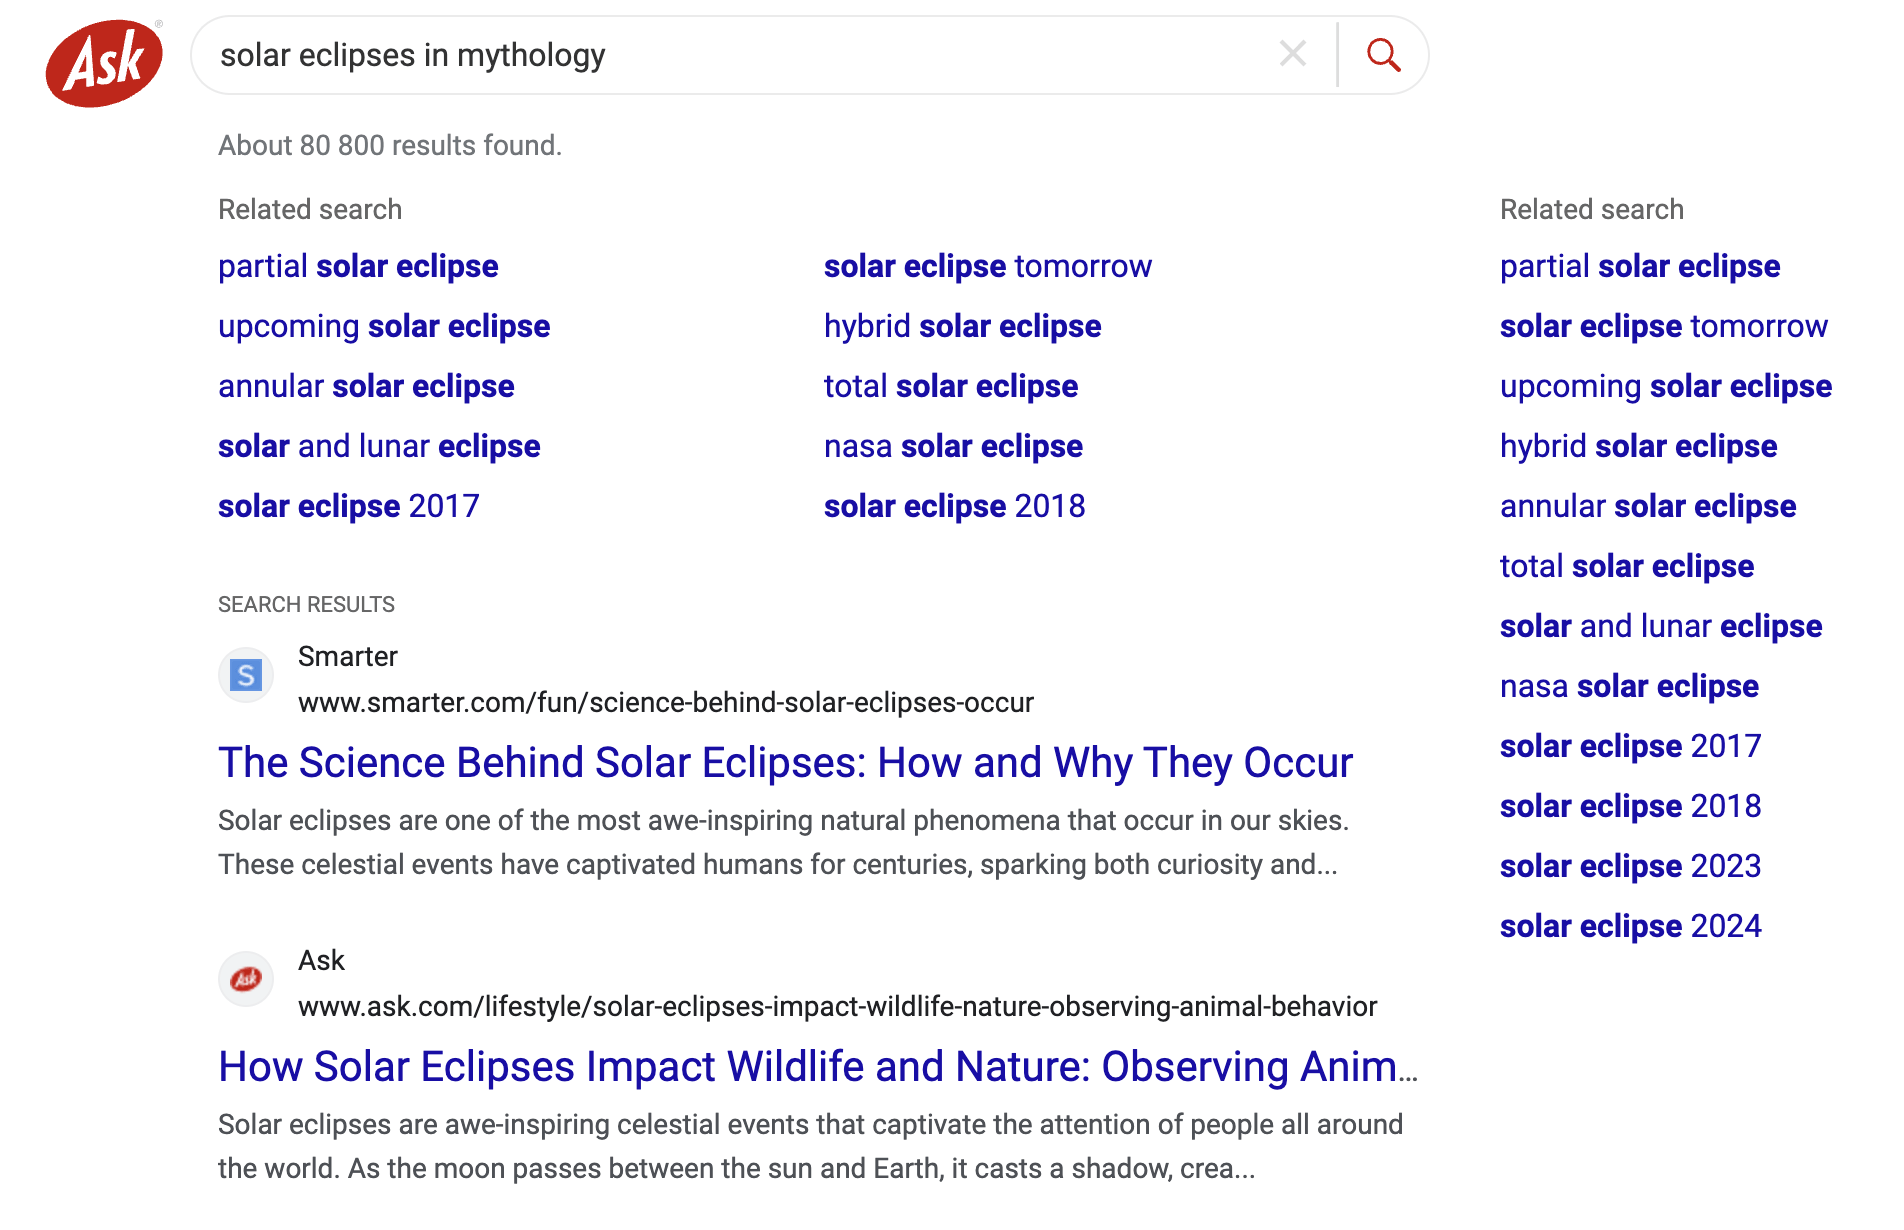
Task: Click the 'Ask' source name above second result
Action: tap(321, 961)
